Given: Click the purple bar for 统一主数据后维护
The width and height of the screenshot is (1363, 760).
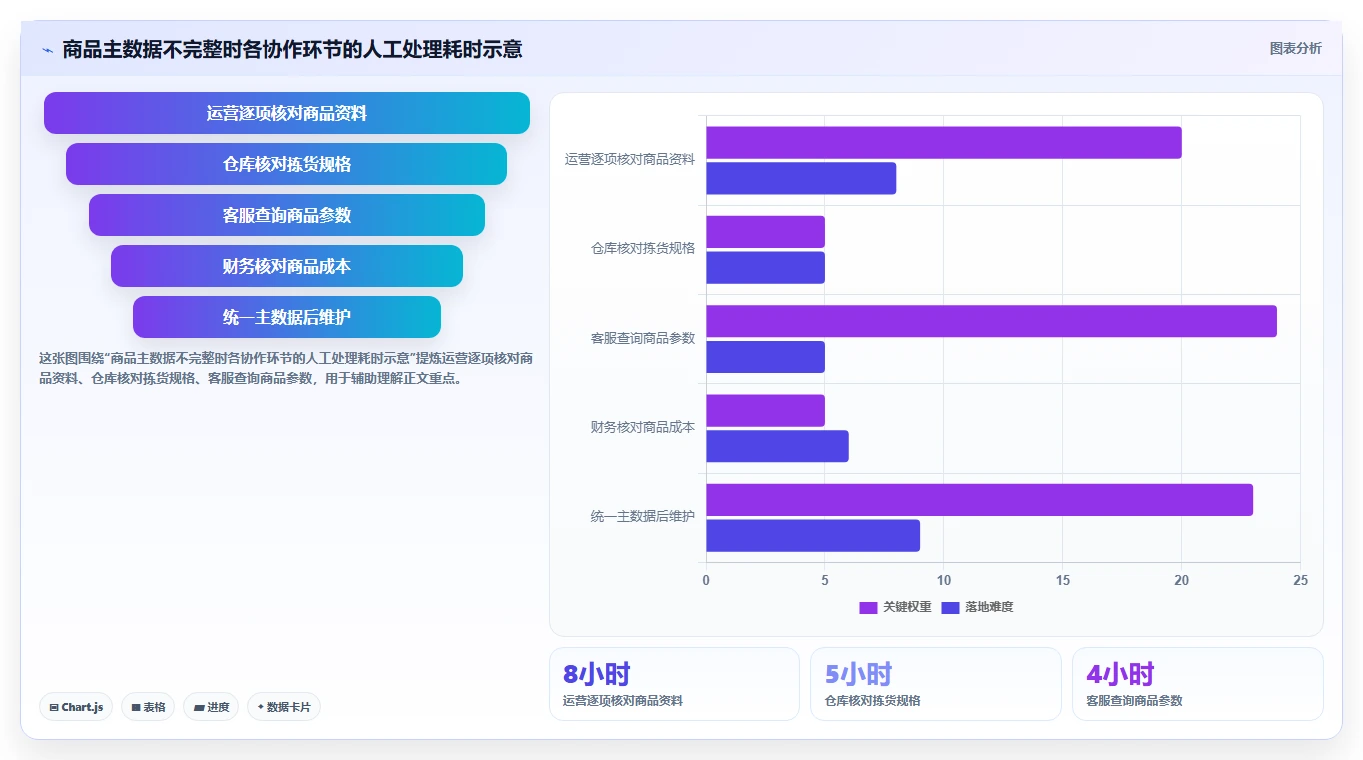Looking at the screenshot, I should (979, 500).
